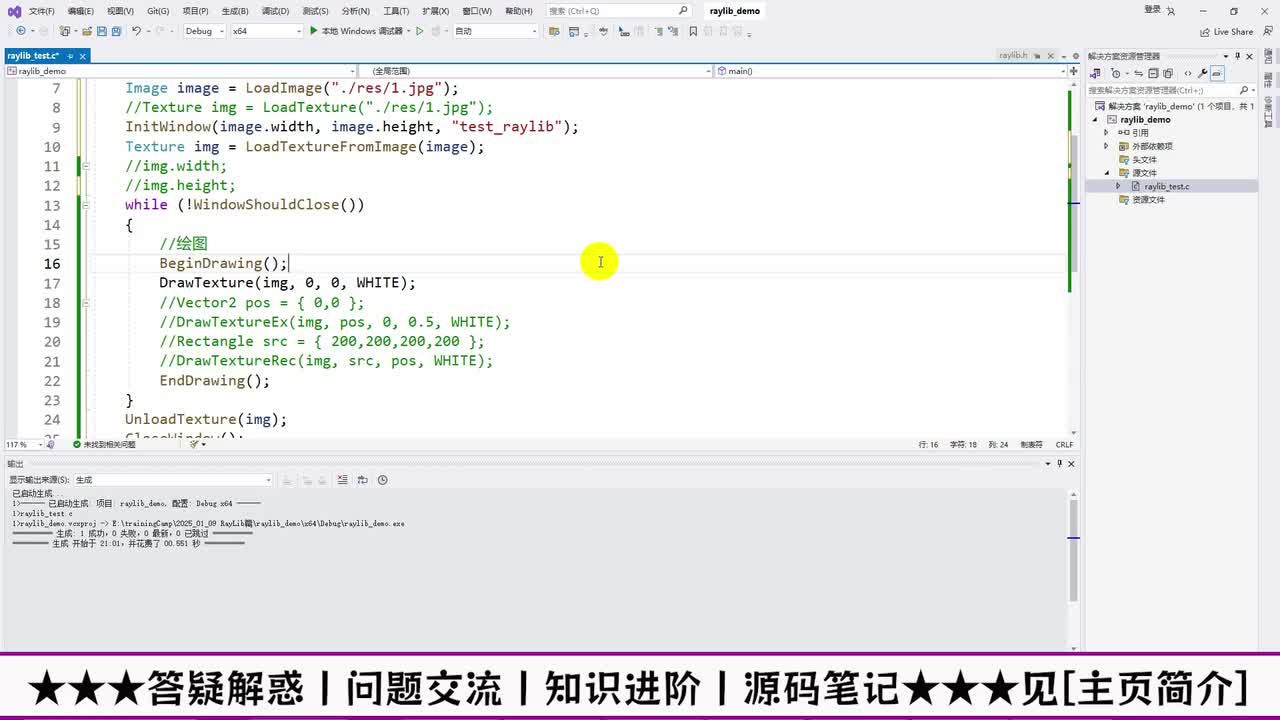The width and height of the screenshot is (1280, 720).
Task: Select 头文件 folder in Solution Explorer
Action: [1144, 159]
